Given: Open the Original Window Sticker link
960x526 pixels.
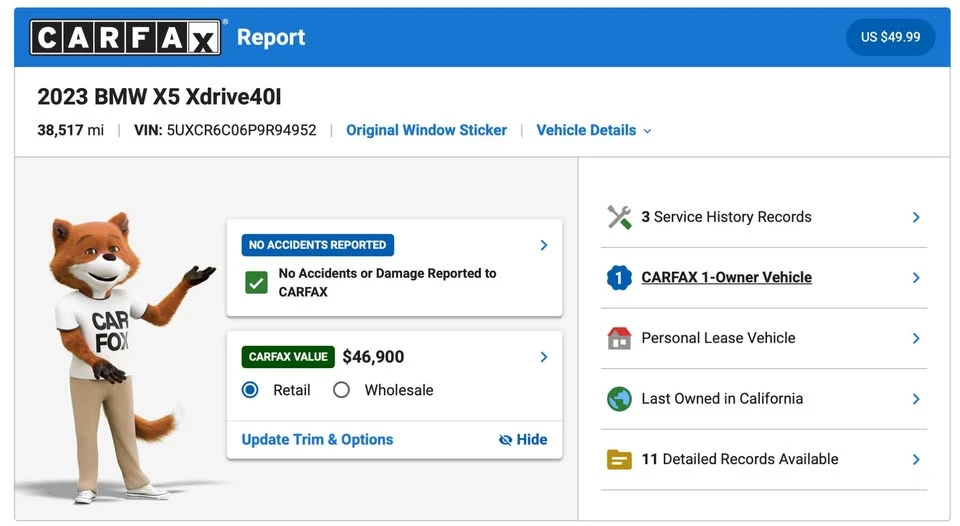Looking at the screenshot, I should click(426, 130).
